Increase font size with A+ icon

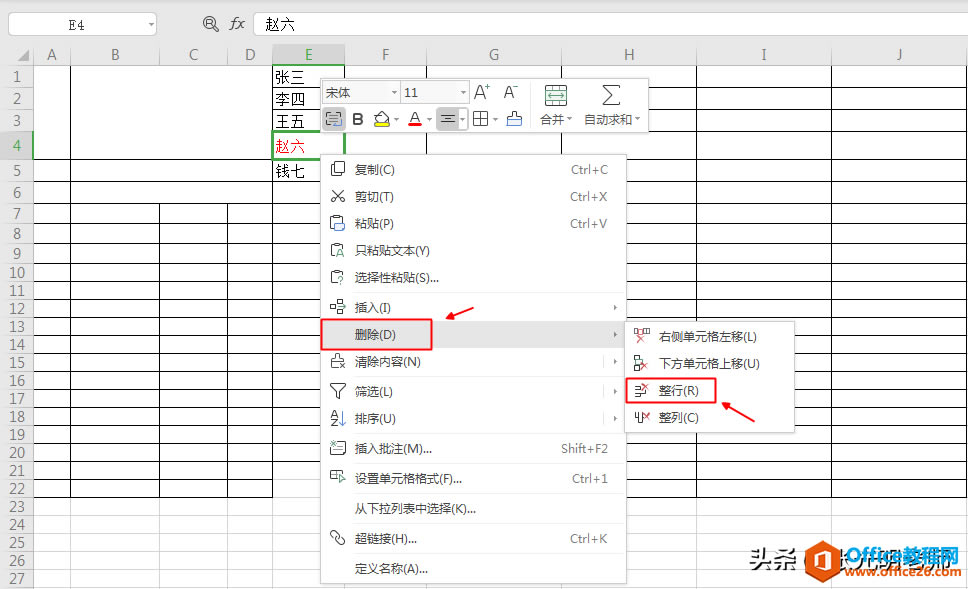click(x=482, y=93)
